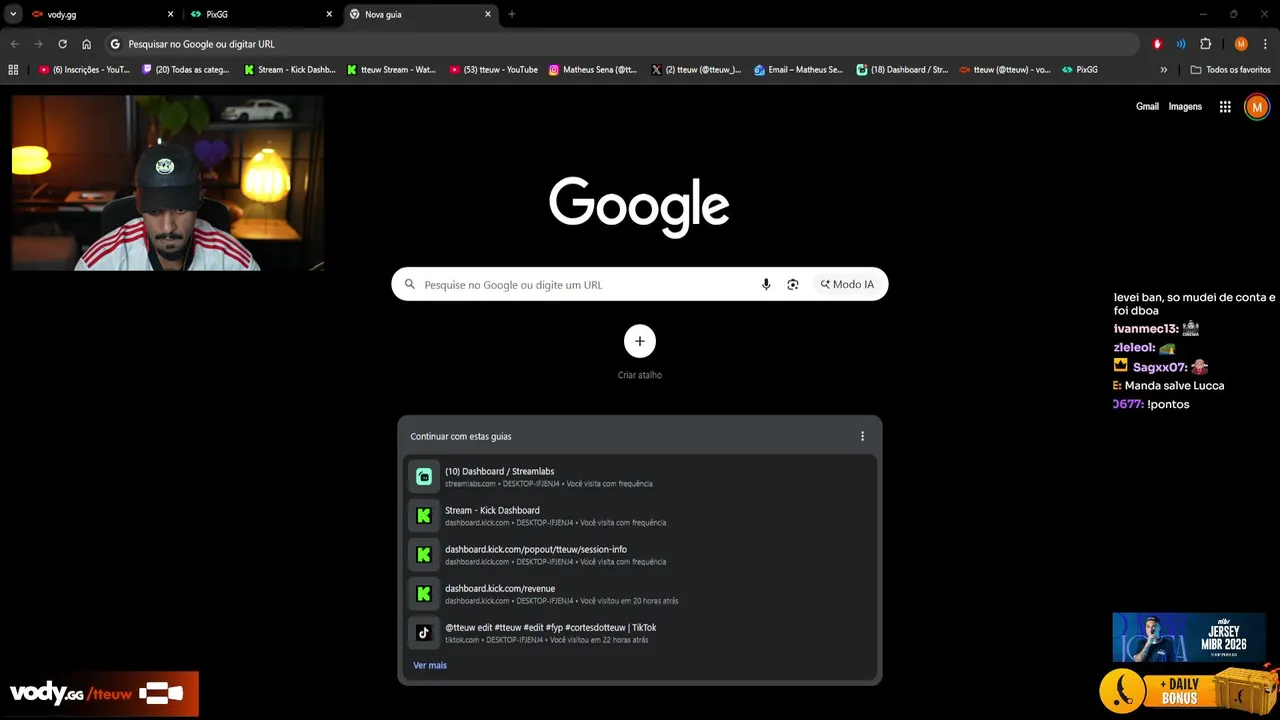Screen dimensions: 1280x720
Task: Open the Stream - Kick Dashb... bookmark
Action: [x=290, y=70]
